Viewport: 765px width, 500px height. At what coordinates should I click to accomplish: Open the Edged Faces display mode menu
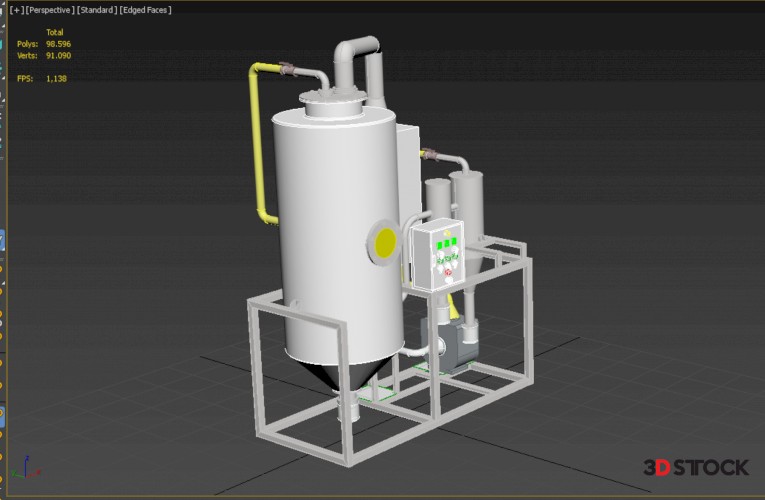[145, 10]
